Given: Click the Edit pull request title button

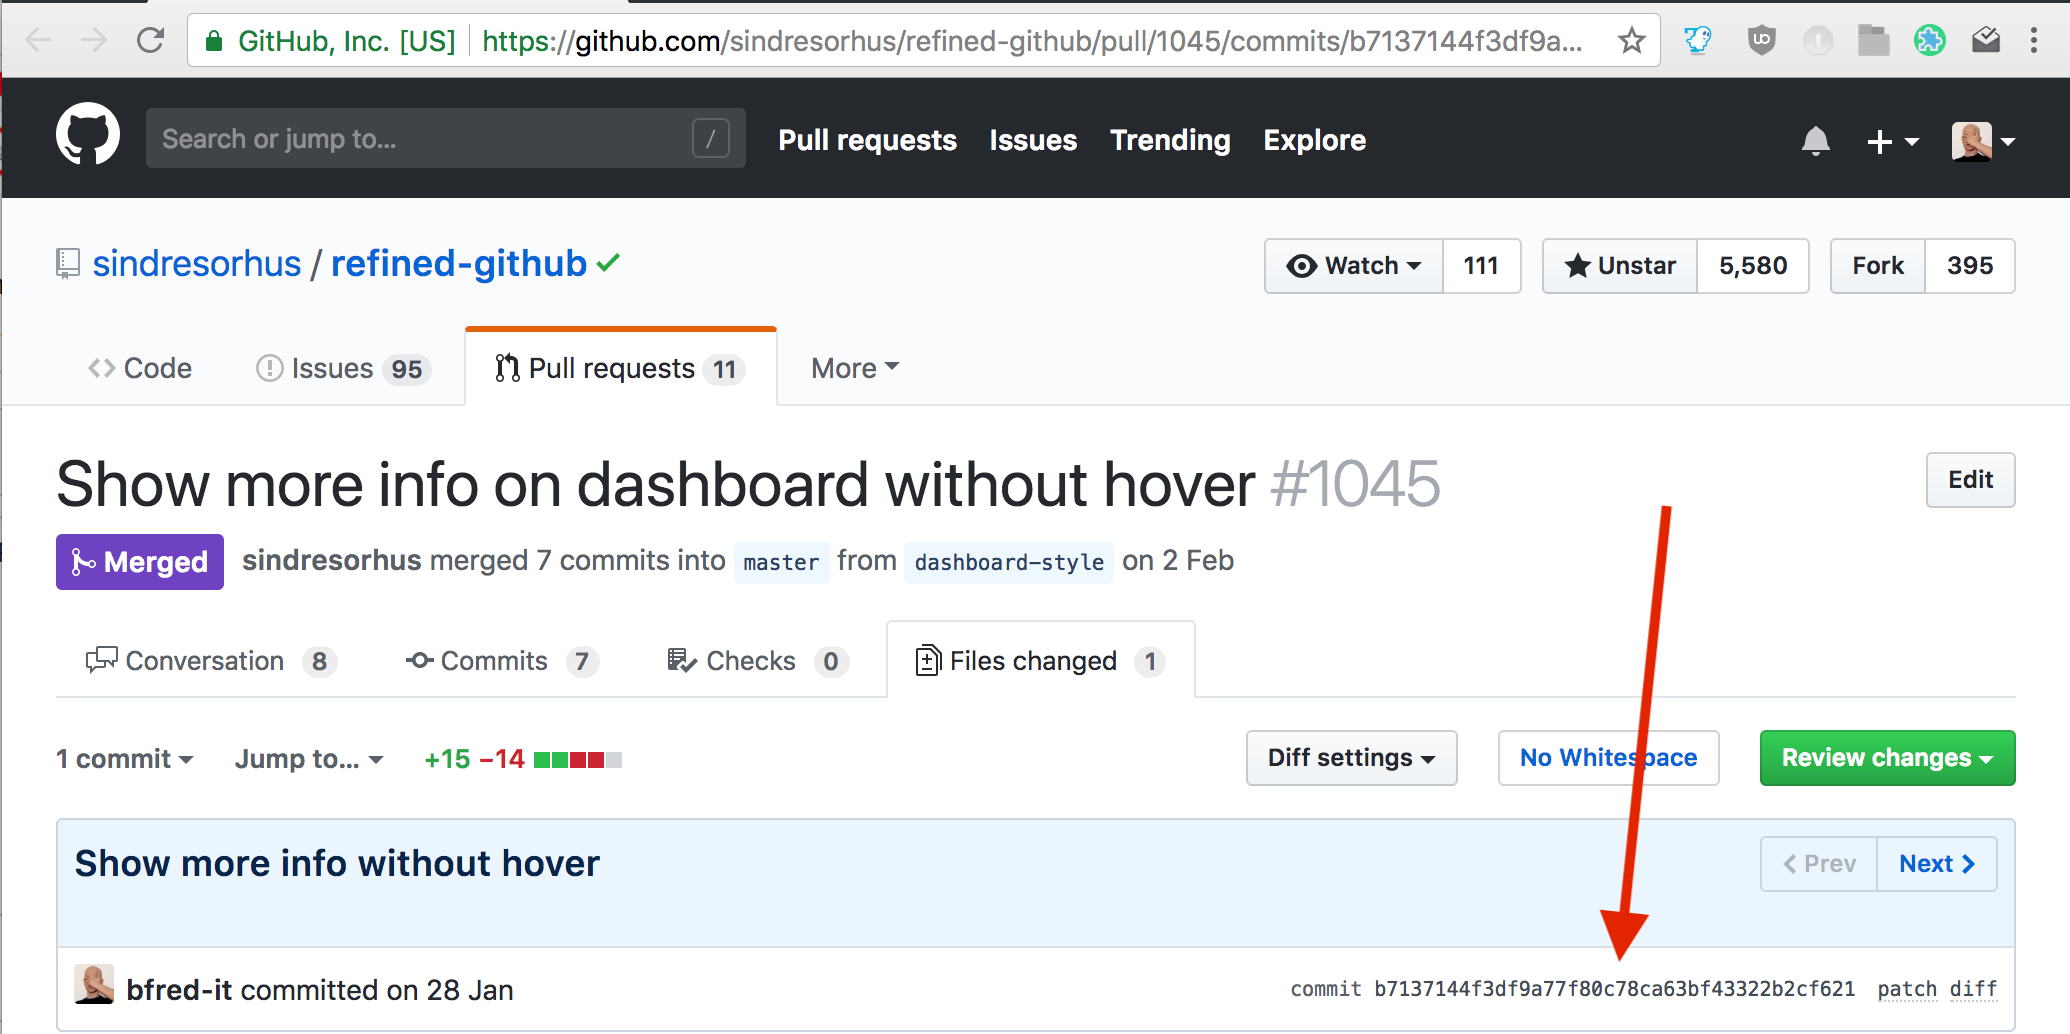Looking at the screenshot, I should click(1970, 480).
